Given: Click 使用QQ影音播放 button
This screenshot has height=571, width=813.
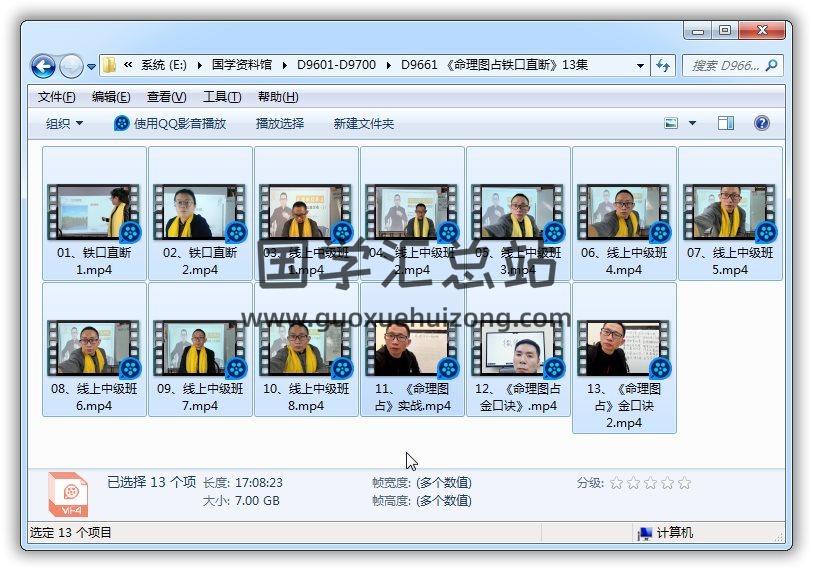Looking at the screenshot, I should click(170, 123).
